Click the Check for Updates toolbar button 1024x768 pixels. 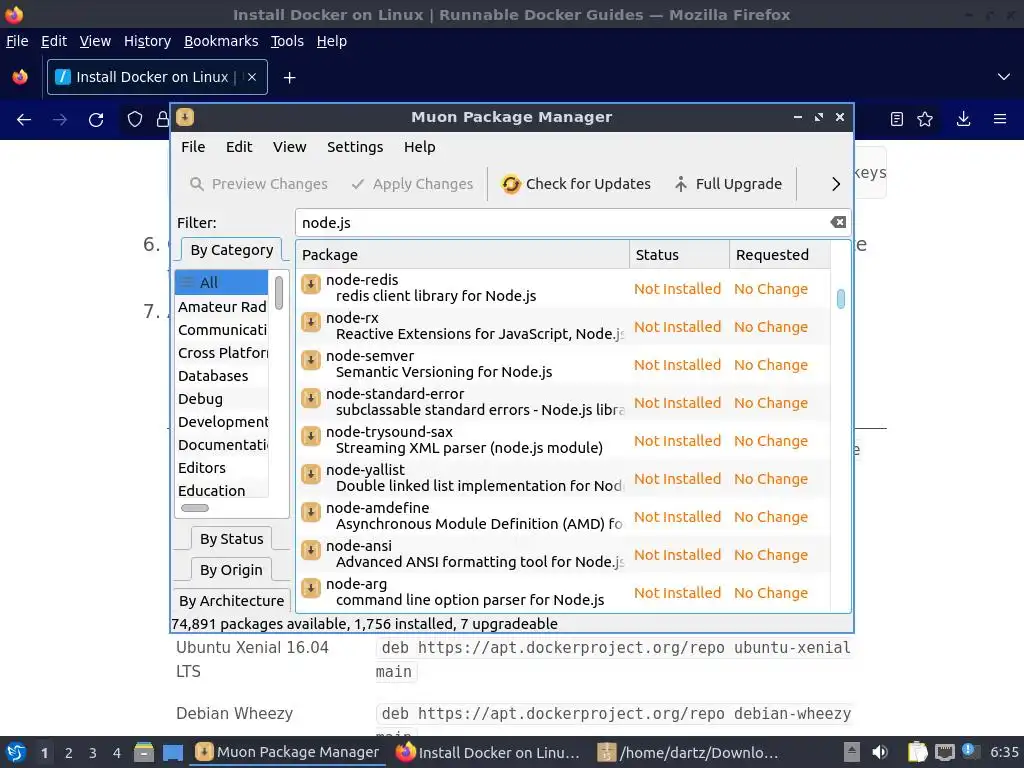click(576, 184)
